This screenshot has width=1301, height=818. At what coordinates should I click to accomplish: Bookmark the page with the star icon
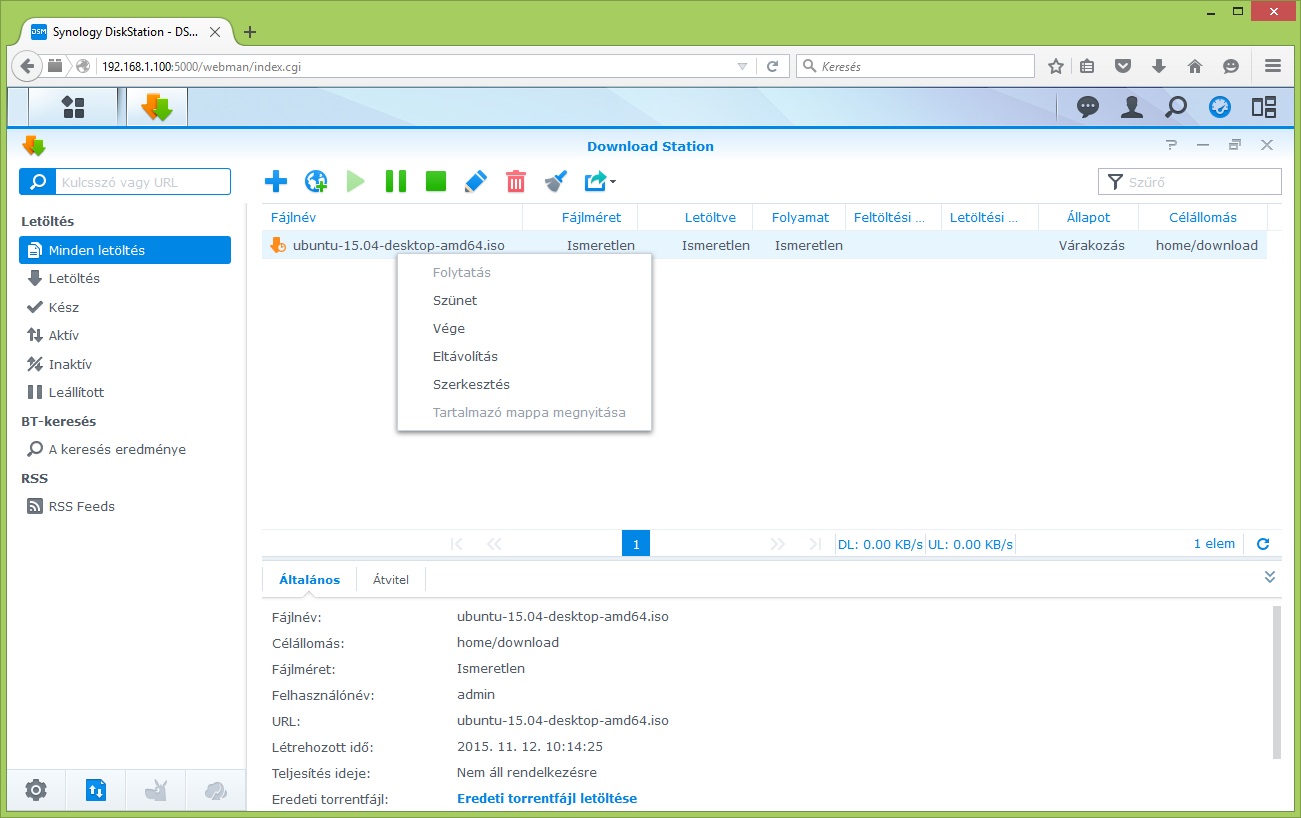(1056, 66)
